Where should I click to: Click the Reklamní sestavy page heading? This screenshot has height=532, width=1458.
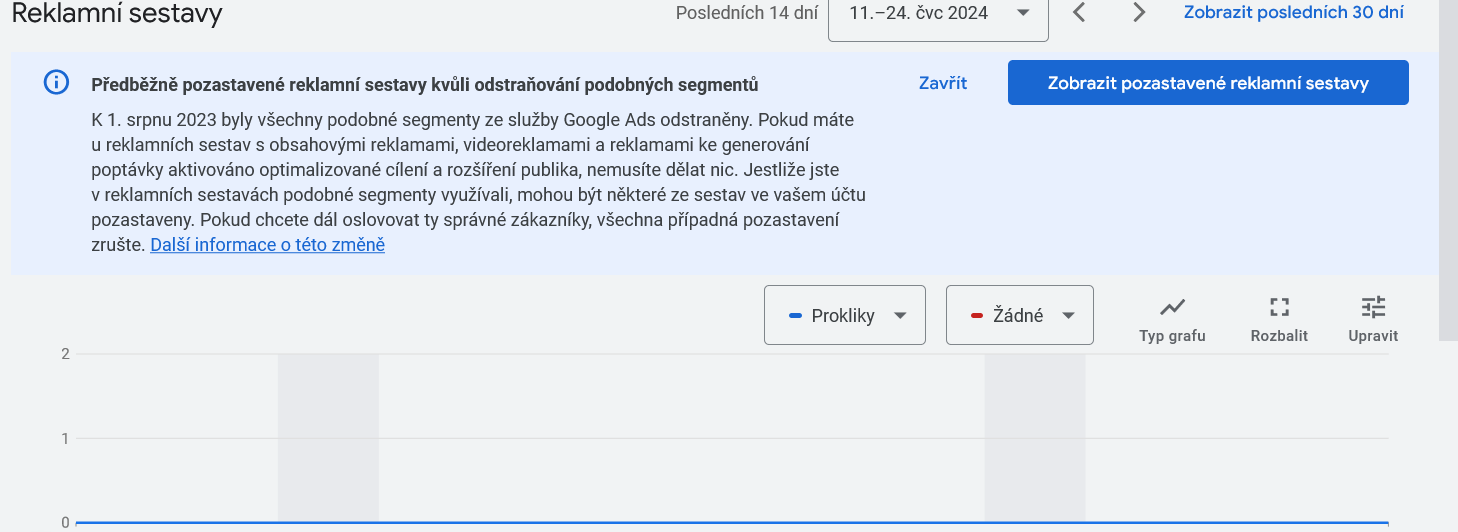[116, 14]
